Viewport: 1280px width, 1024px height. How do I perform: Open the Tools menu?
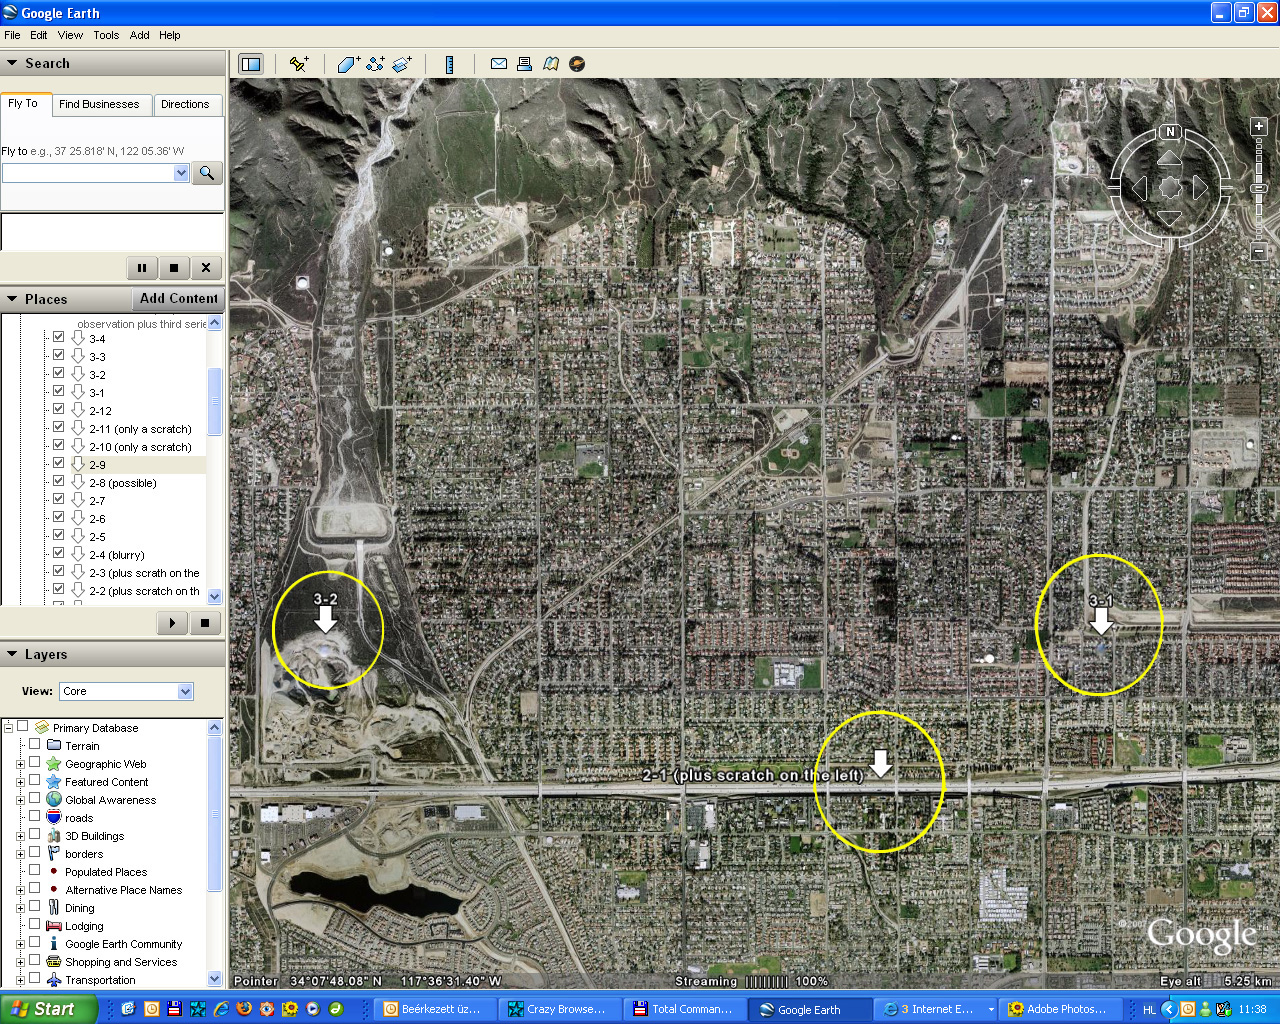[x=106, y=35]
